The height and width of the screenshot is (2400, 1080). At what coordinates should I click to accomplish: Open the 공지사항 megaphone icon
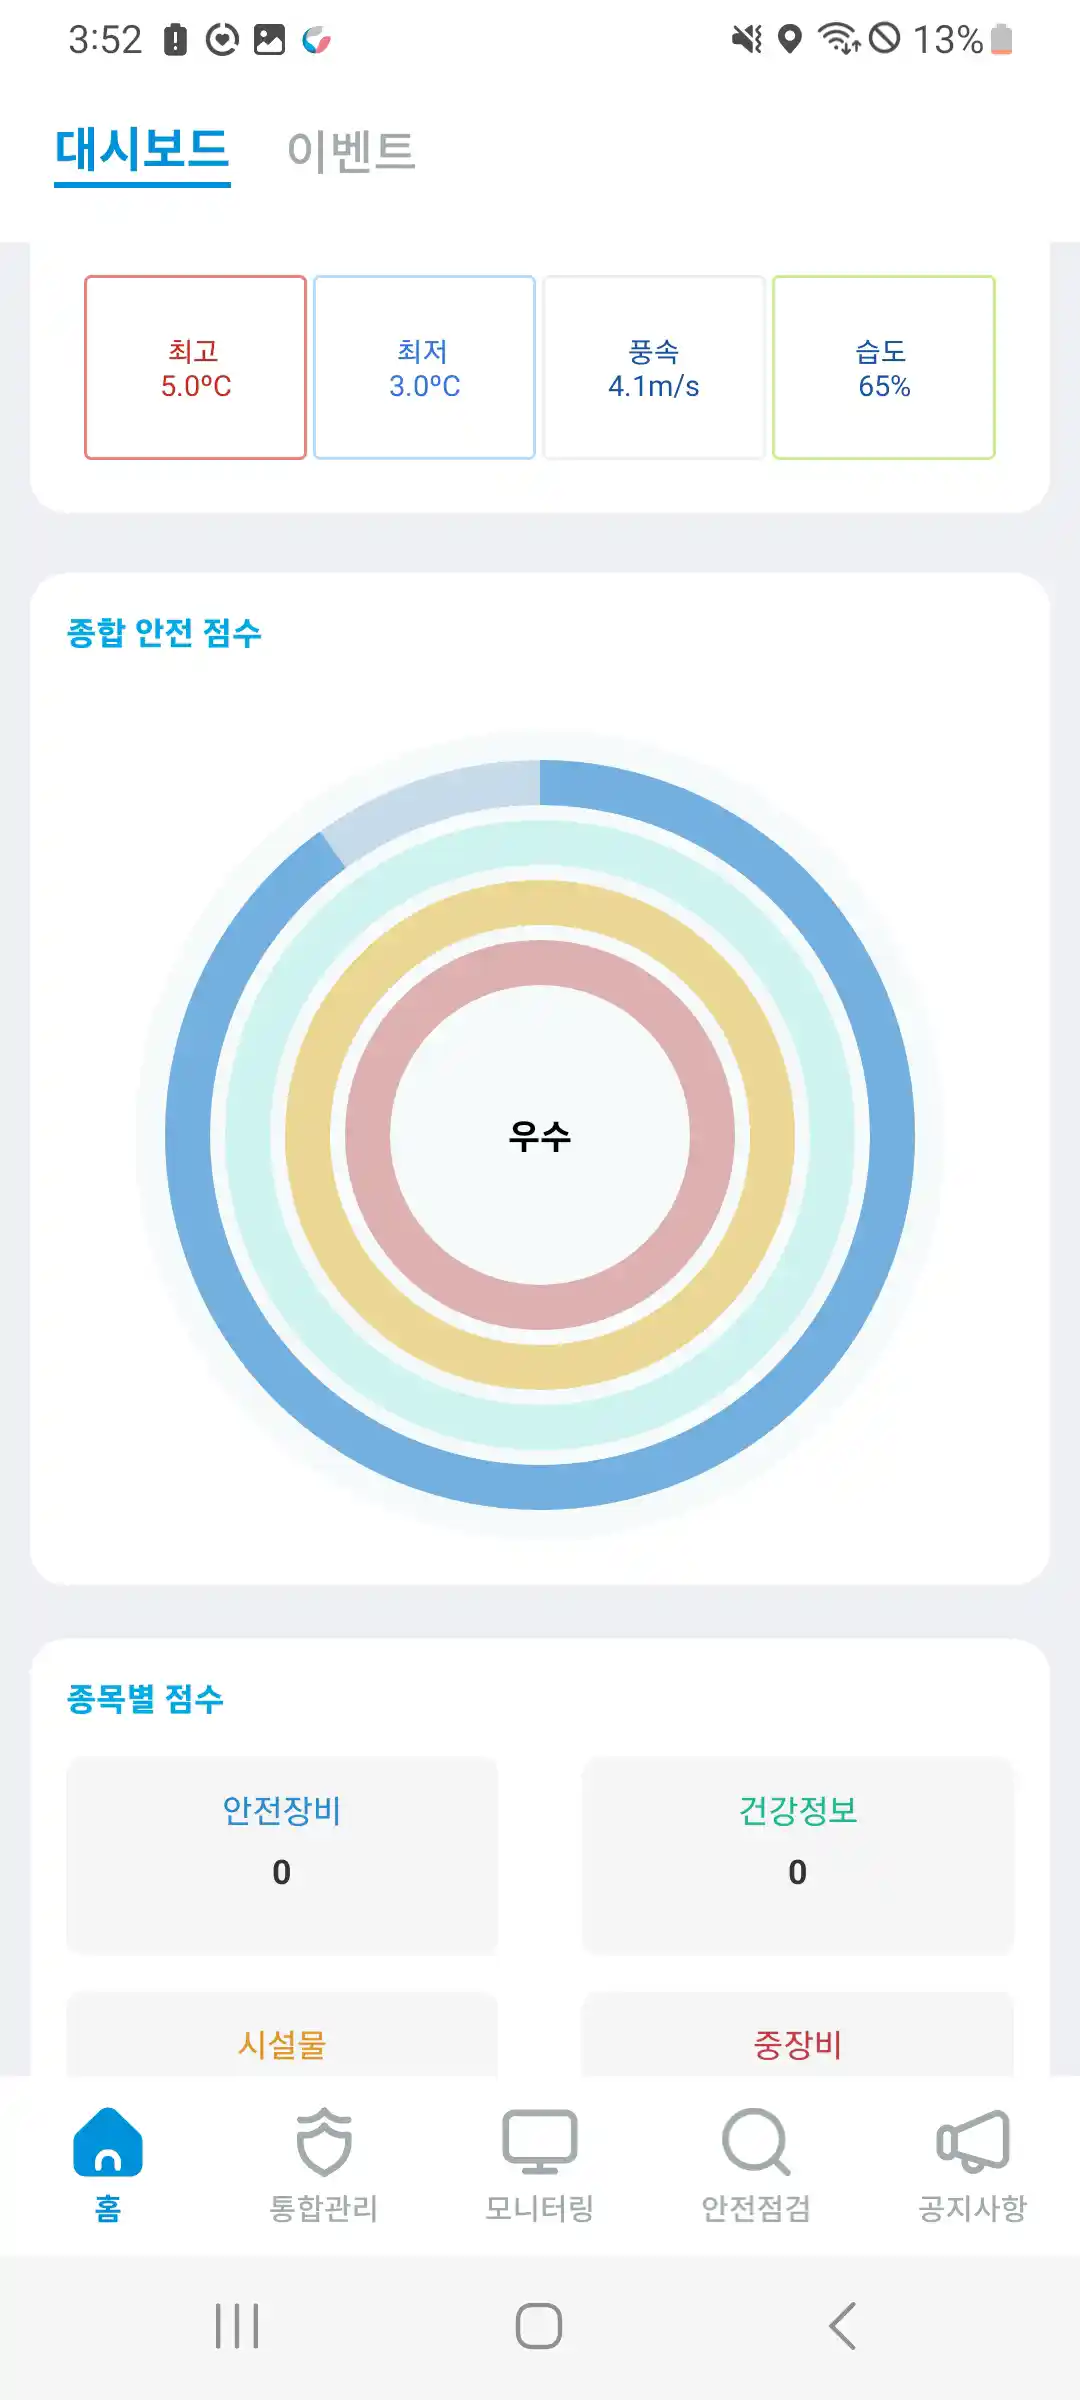[x=972, y=2142]
